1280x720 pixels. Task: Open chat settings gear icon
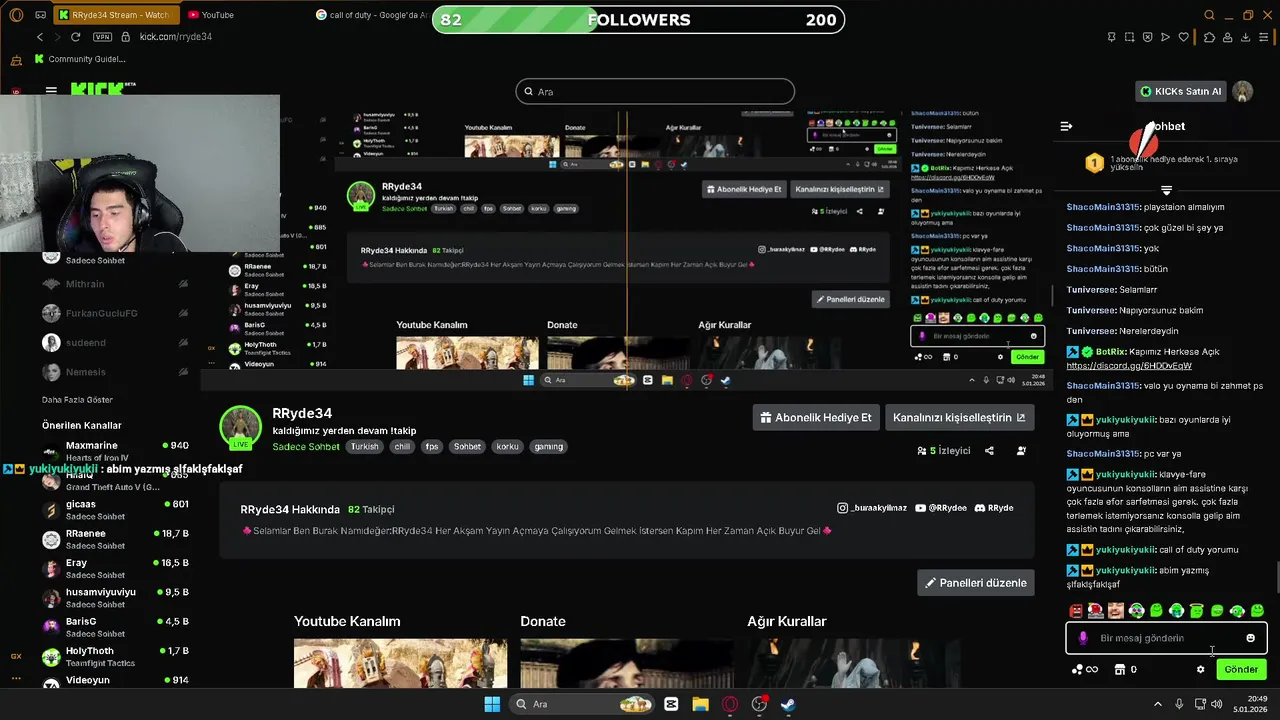tap(1200, 670)
